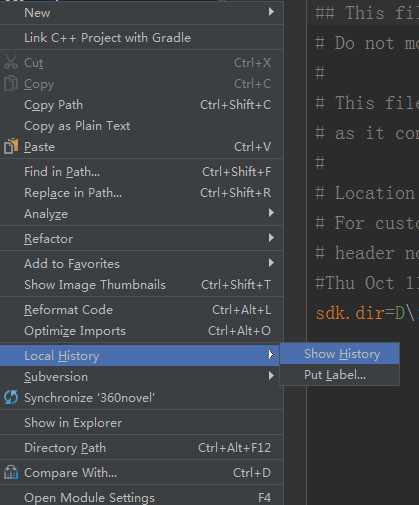Select Copy as Plain Text

point(142,126)
